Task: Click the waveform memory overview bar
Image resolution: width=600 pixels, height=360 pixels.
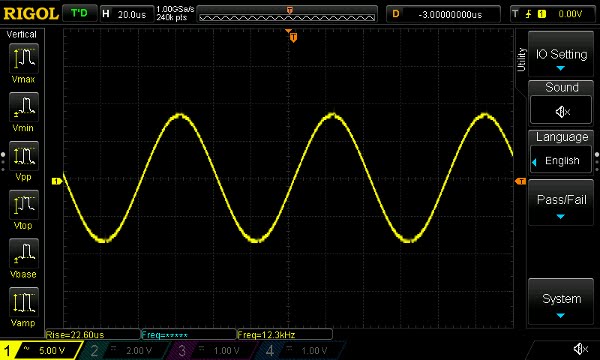Action: coord(287,15)
